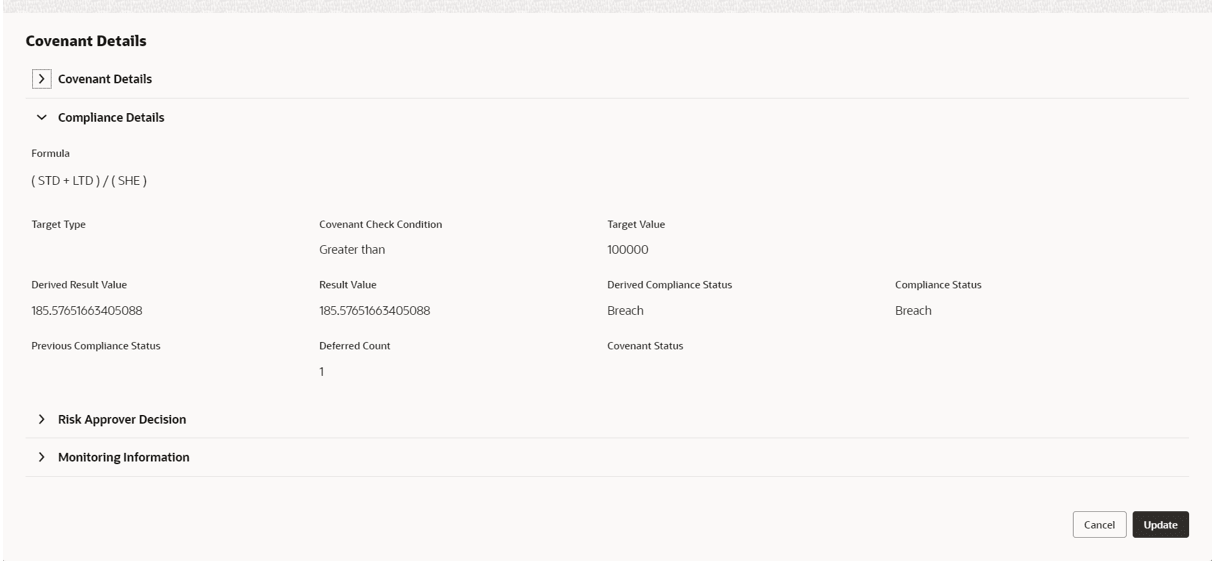Expand the Monitoring Information section
The image size is (1212, 562).
click(x=41, y=457)
